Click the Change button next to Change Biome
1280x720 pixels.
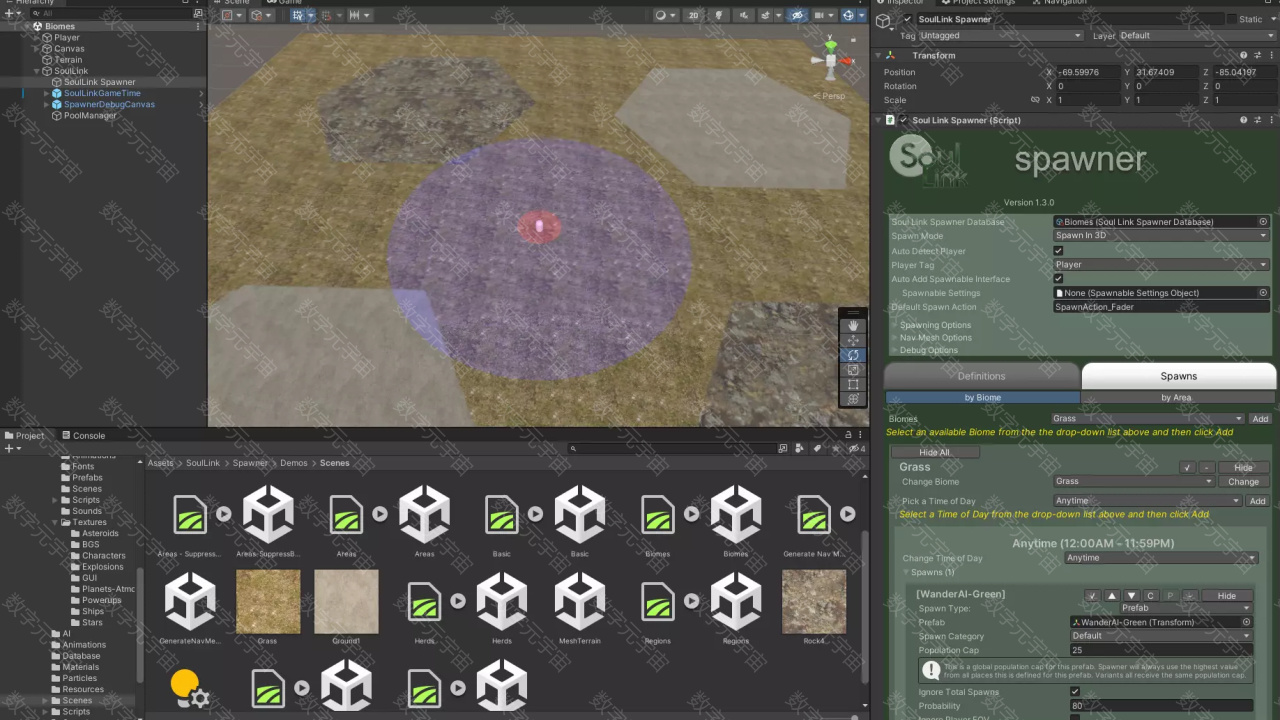click(x=1244, y=482)
